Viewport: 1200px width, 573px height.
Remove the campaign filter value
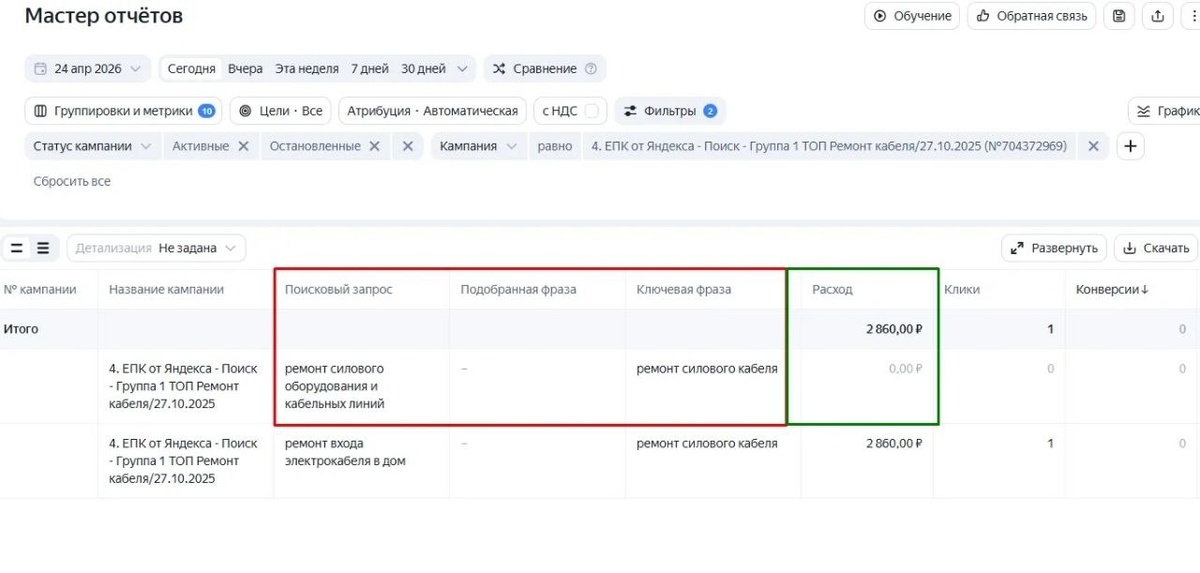click(x=1093, y=146)
